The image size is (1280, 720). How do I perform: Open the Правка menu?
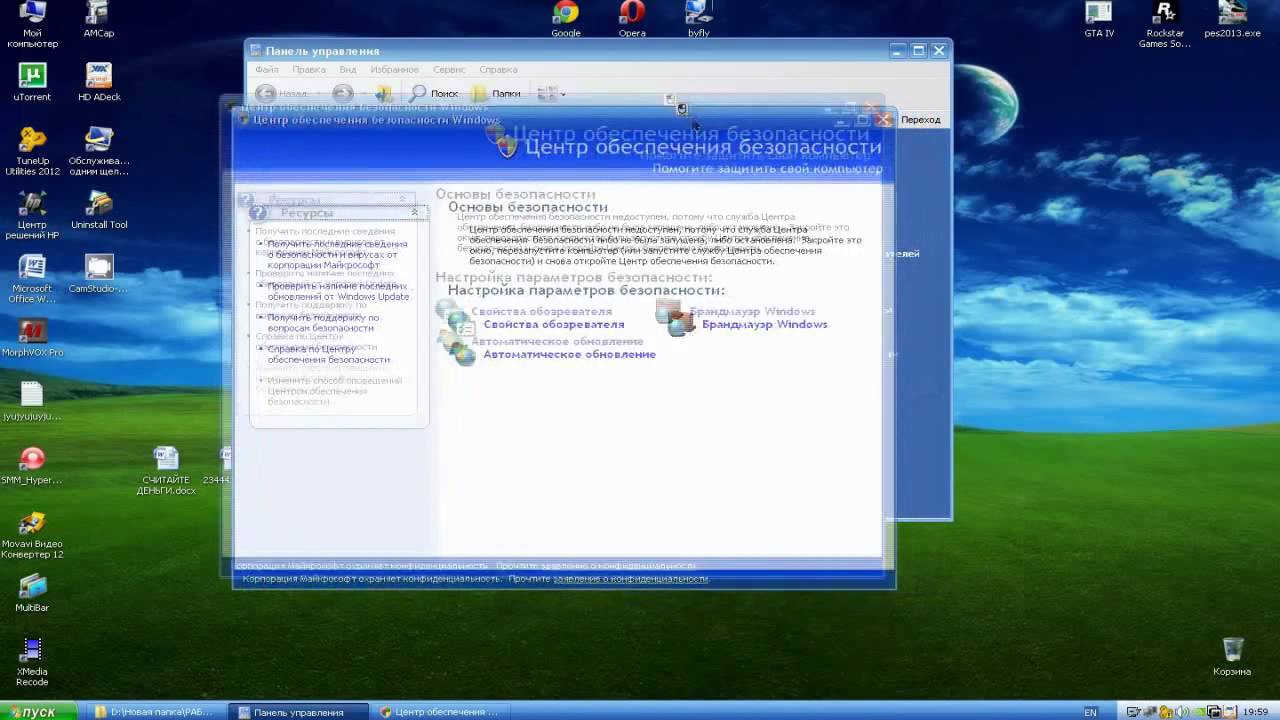309,70
